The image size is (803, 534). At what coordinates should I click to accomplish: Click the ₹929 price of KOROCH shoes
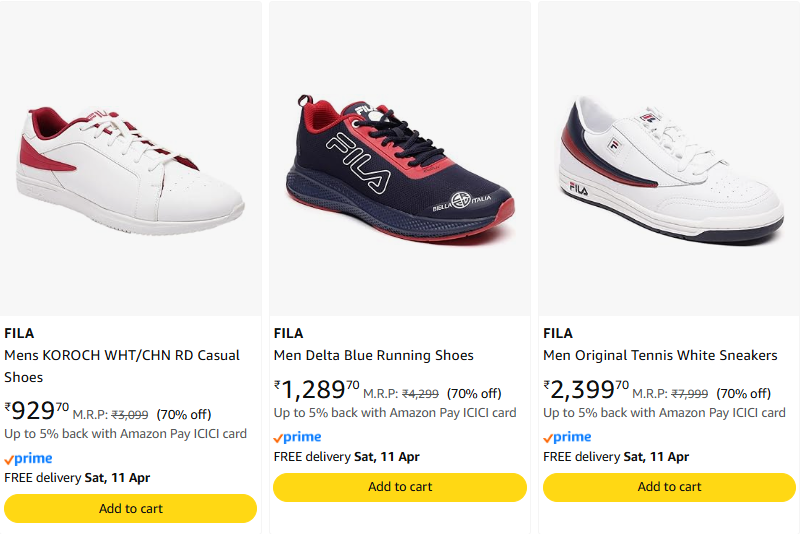37,411
